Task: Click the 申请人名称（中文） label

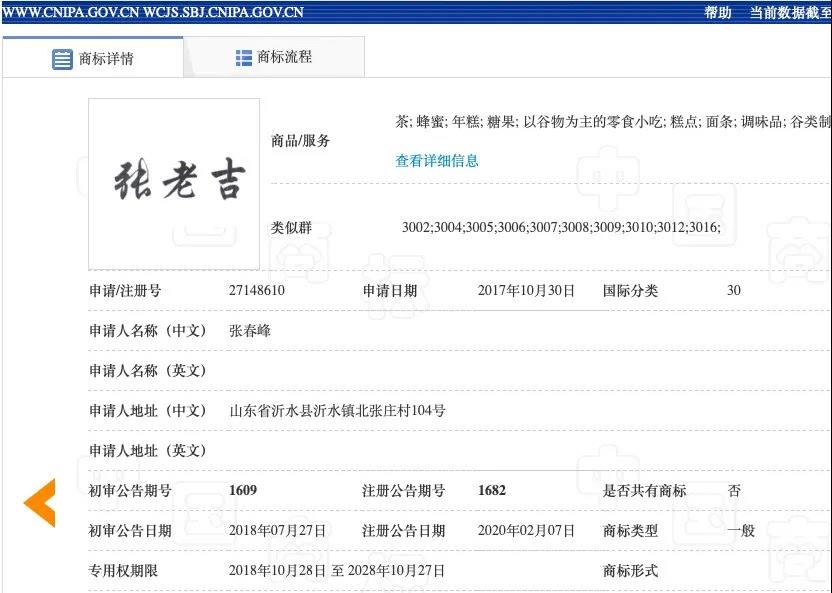Action: click(x=147, y=331)
